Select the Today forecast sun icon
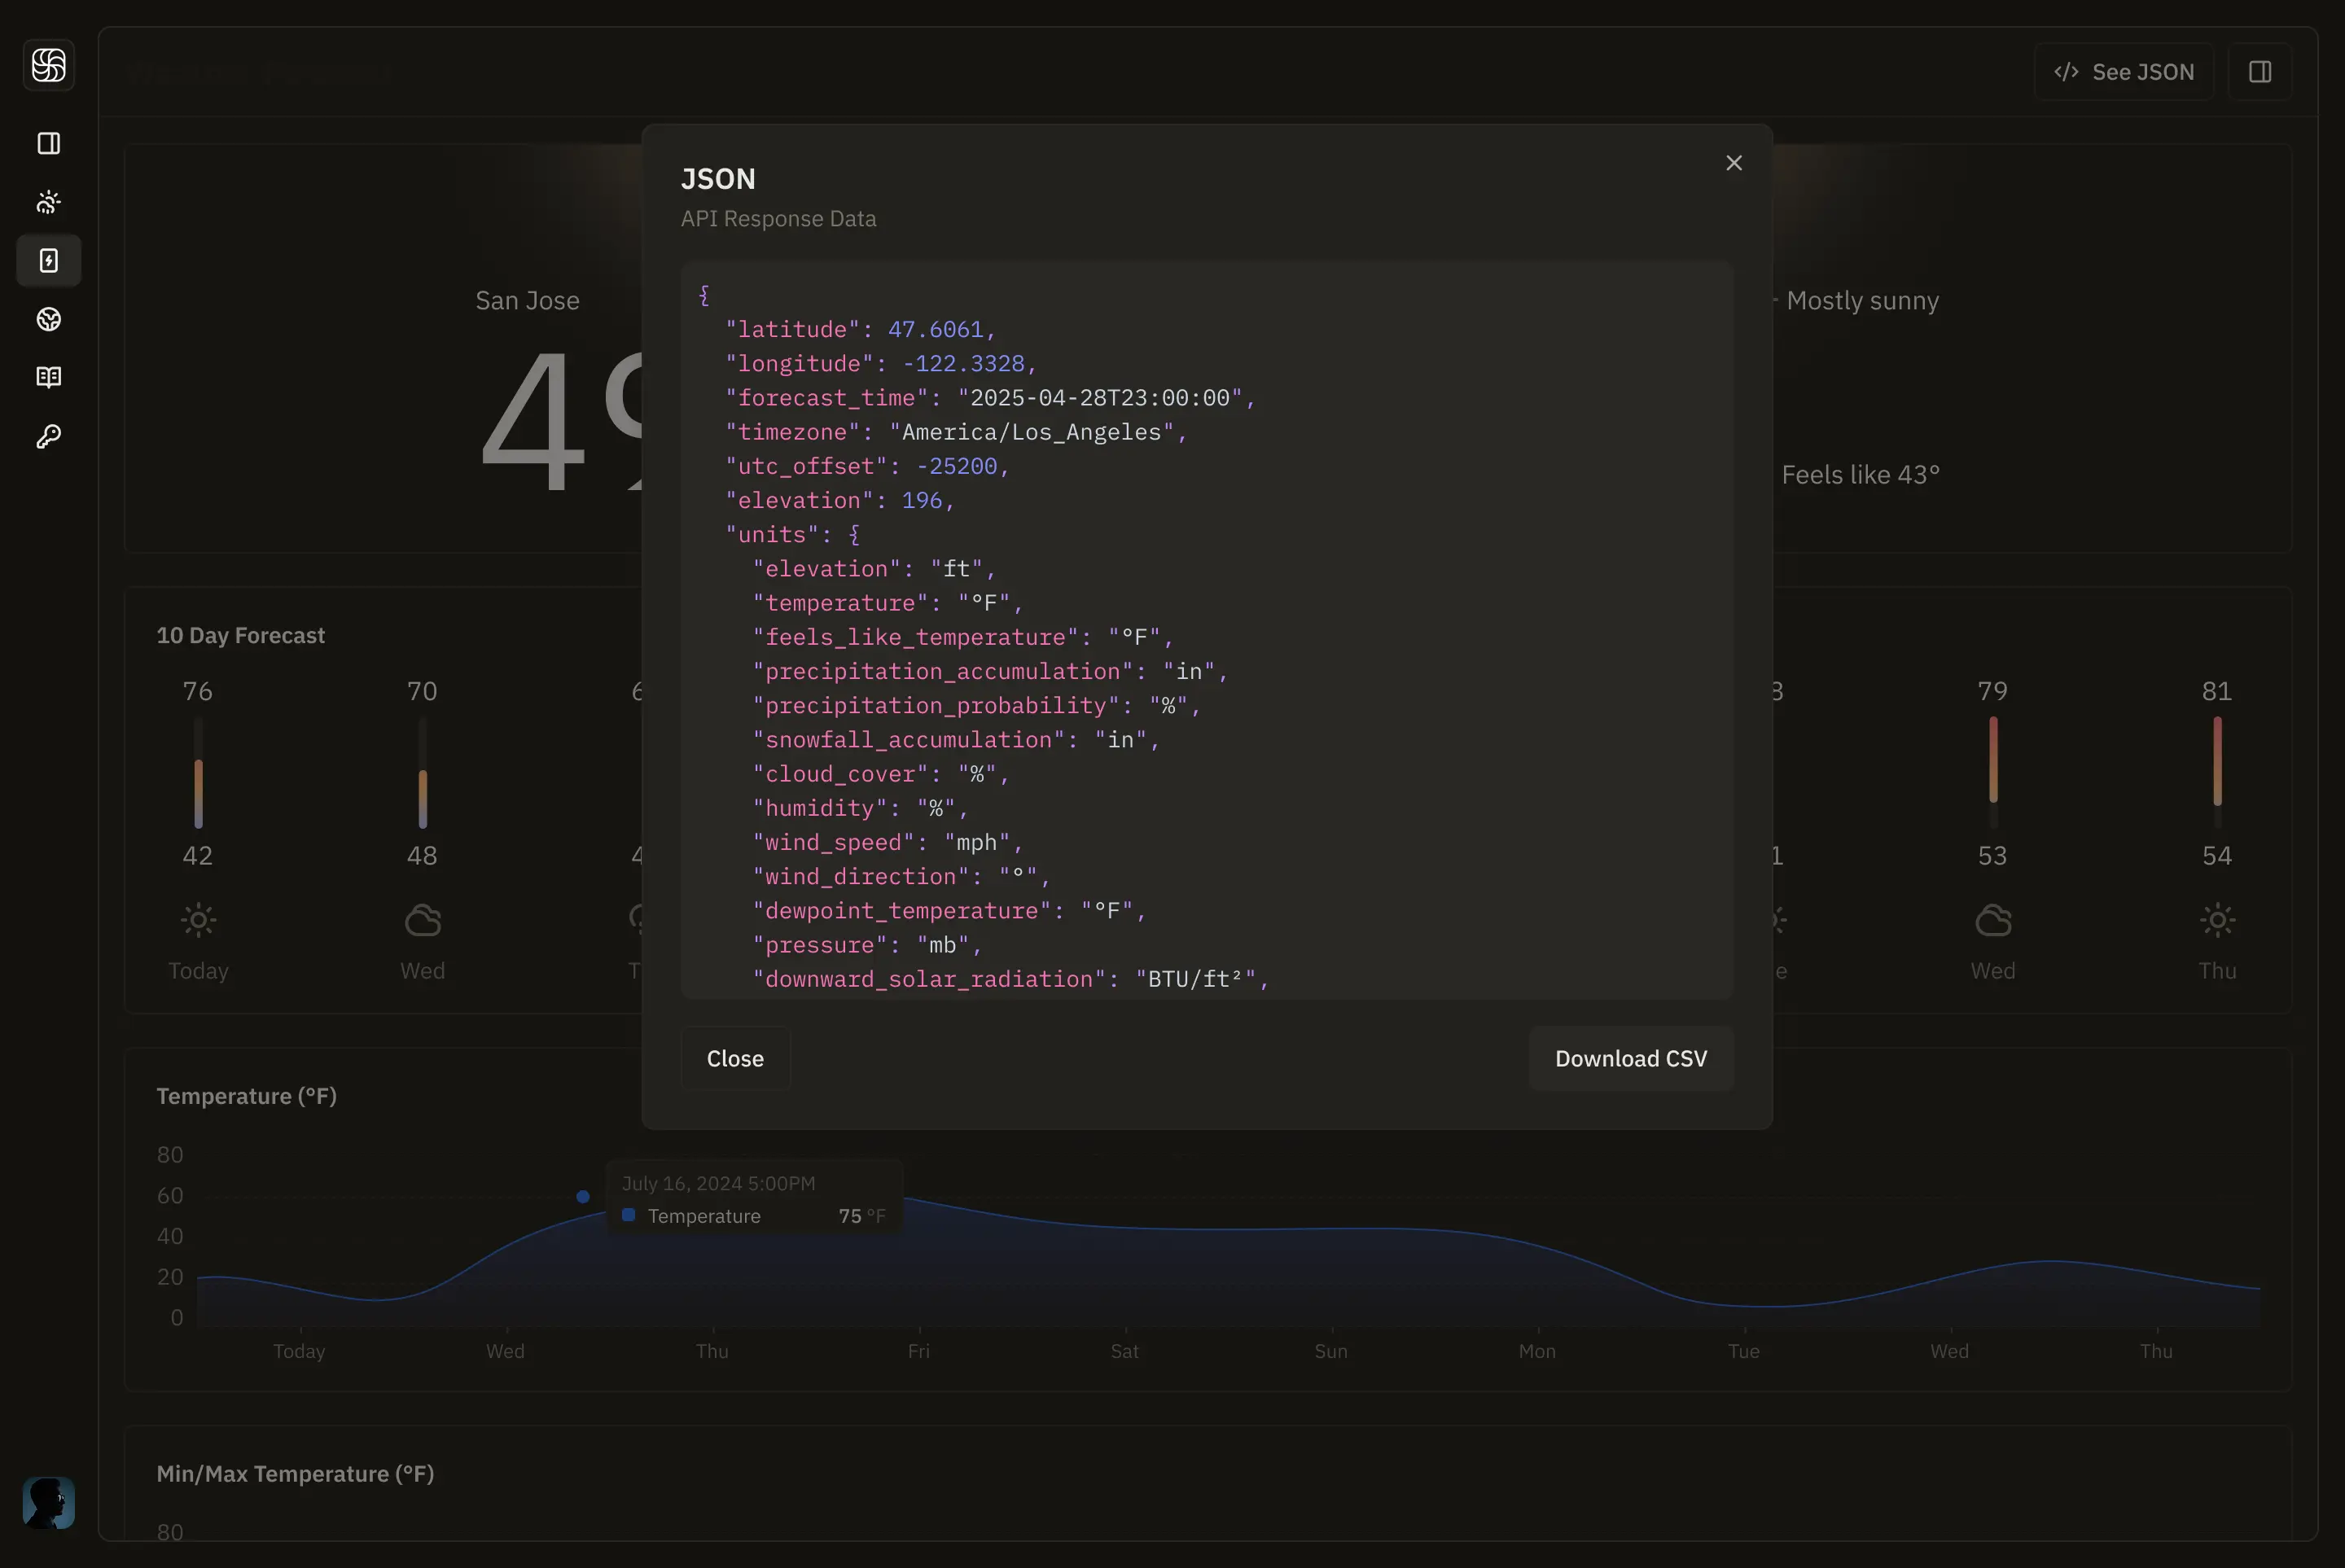Viewport: 2345px width, 1568px height. (x=198, y=920)
